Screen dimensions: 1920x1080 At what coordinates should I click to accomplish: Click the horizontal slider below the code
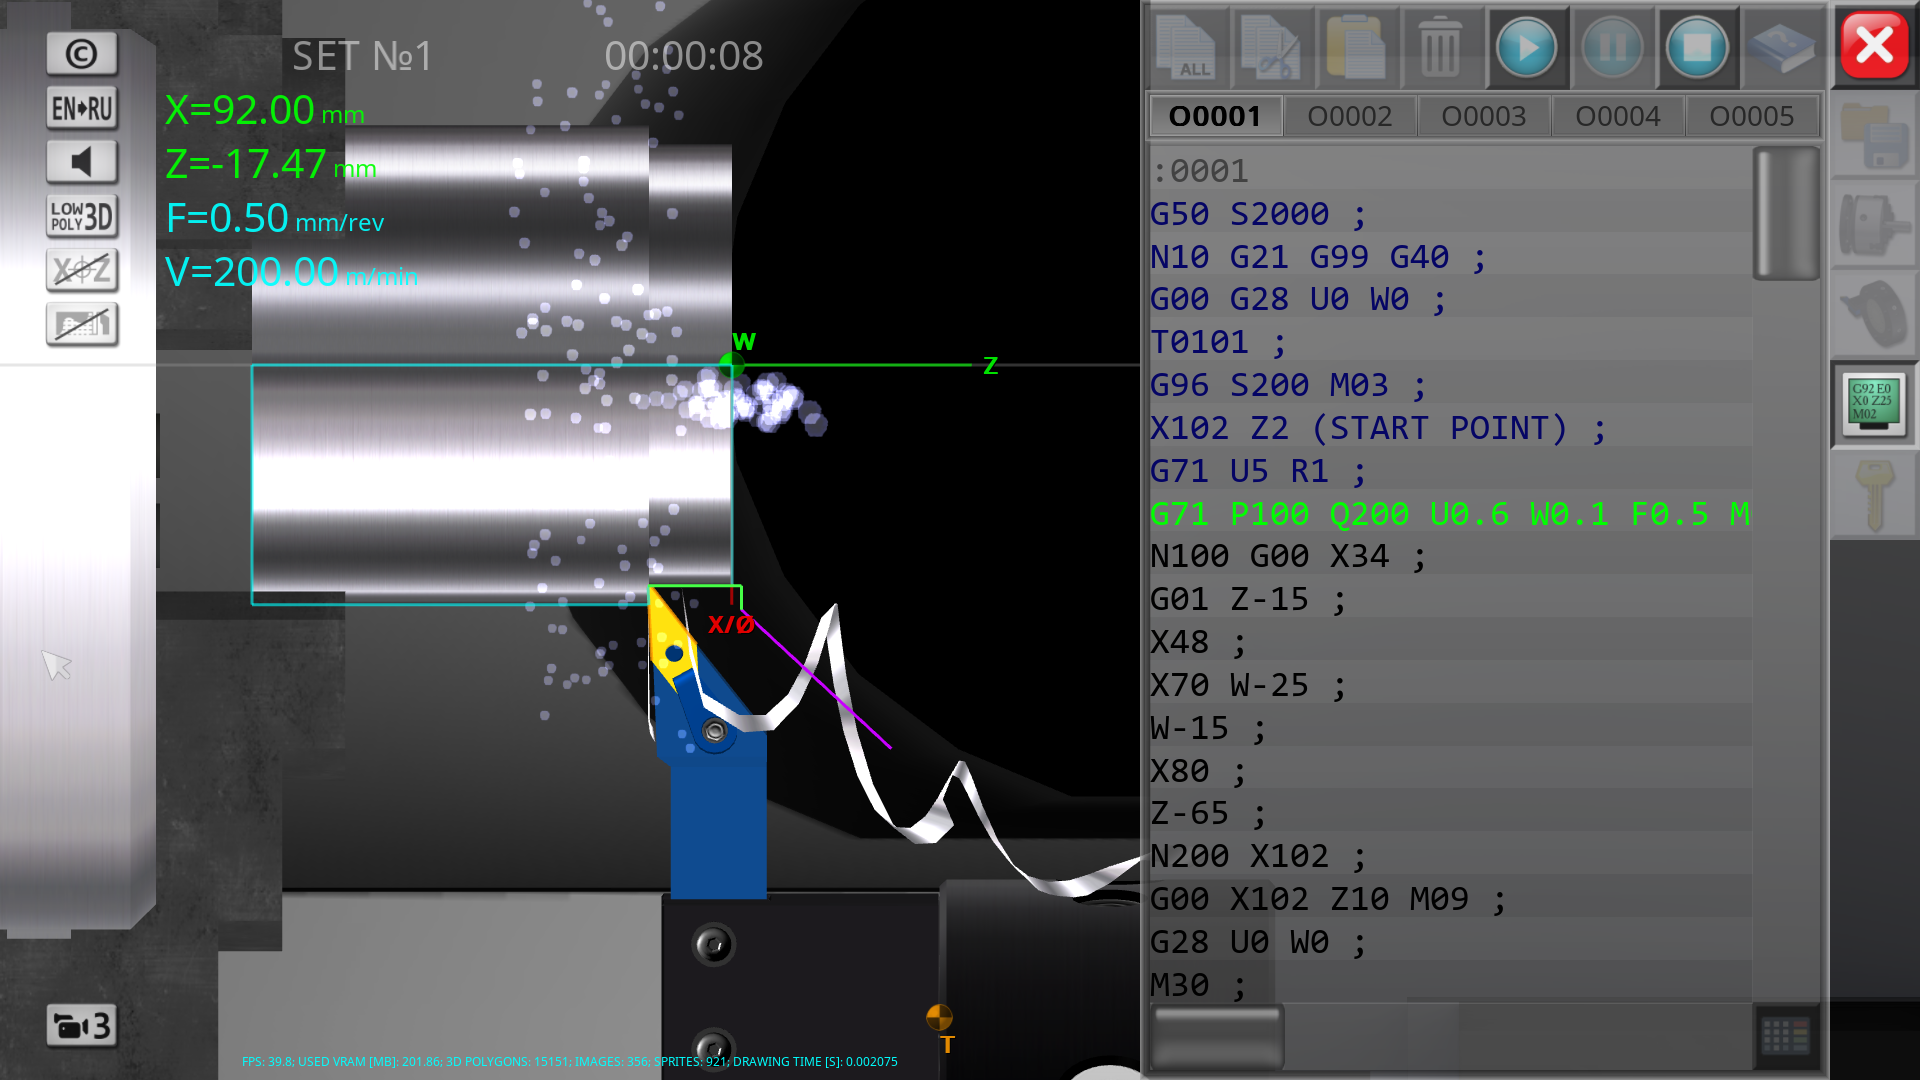tap(1217, 1037)
